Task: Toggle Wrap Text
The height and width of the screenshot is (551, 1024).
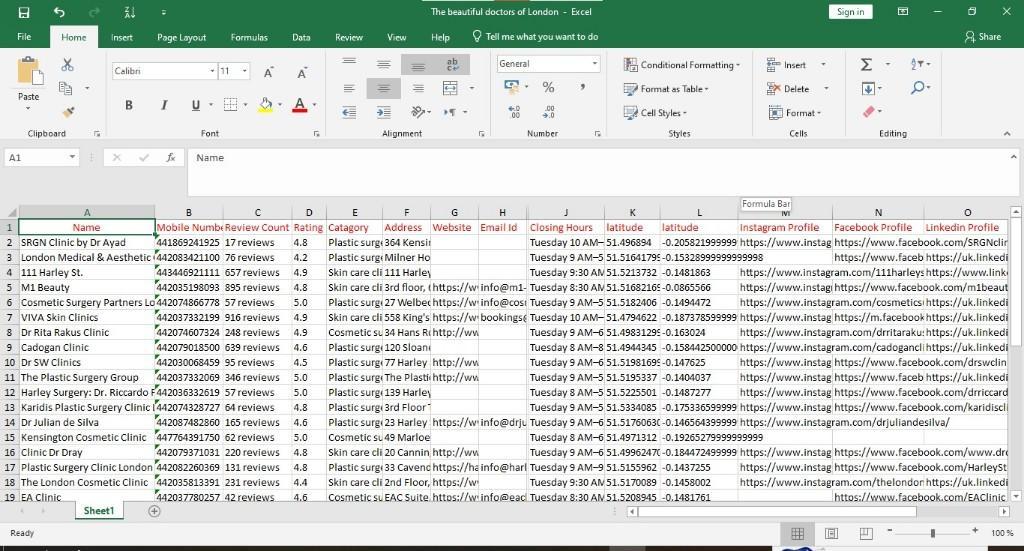Action: [x=452, y=64]
